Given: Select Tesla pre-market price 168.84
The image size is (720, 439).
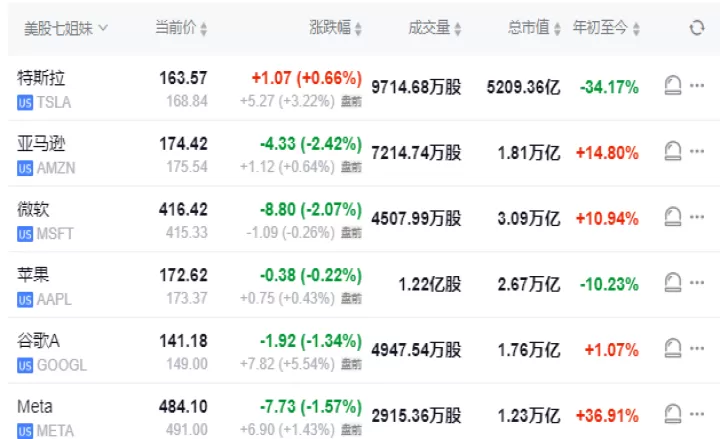Looking at the screenshot, I should (x=187, y=101).
